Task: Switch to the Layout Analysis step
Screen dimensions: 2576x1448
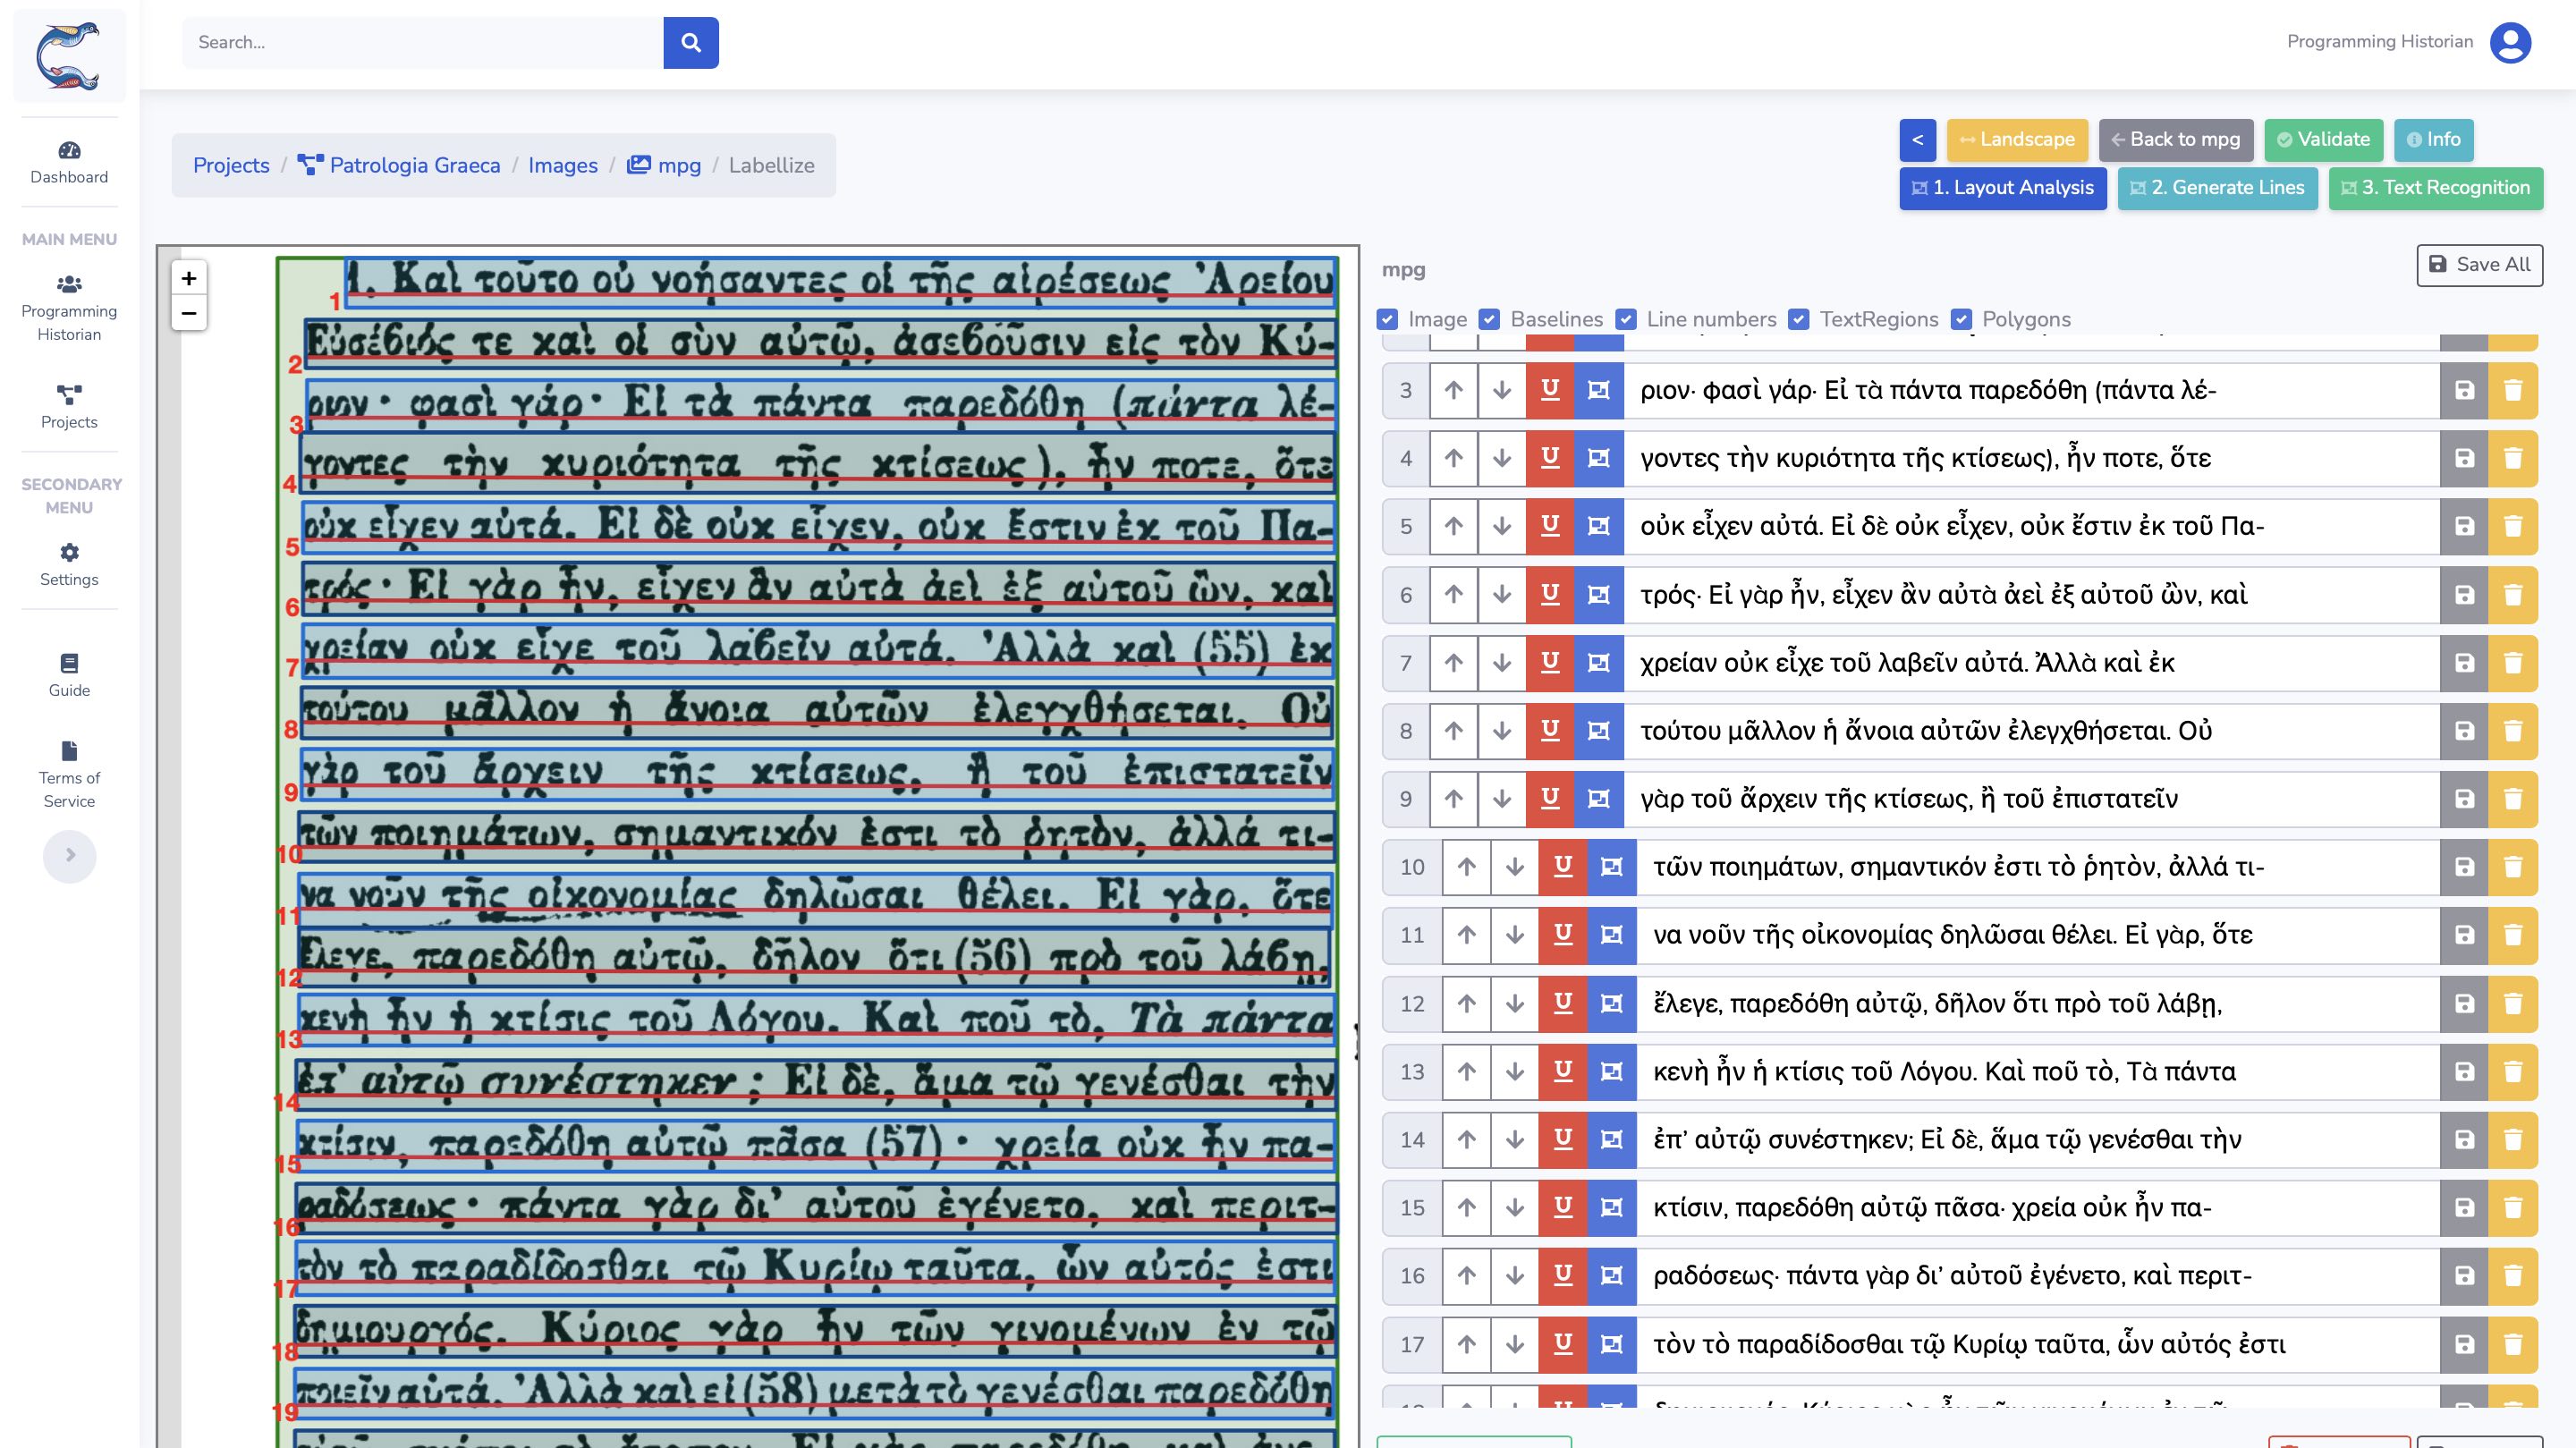Action: [2002, 188]
